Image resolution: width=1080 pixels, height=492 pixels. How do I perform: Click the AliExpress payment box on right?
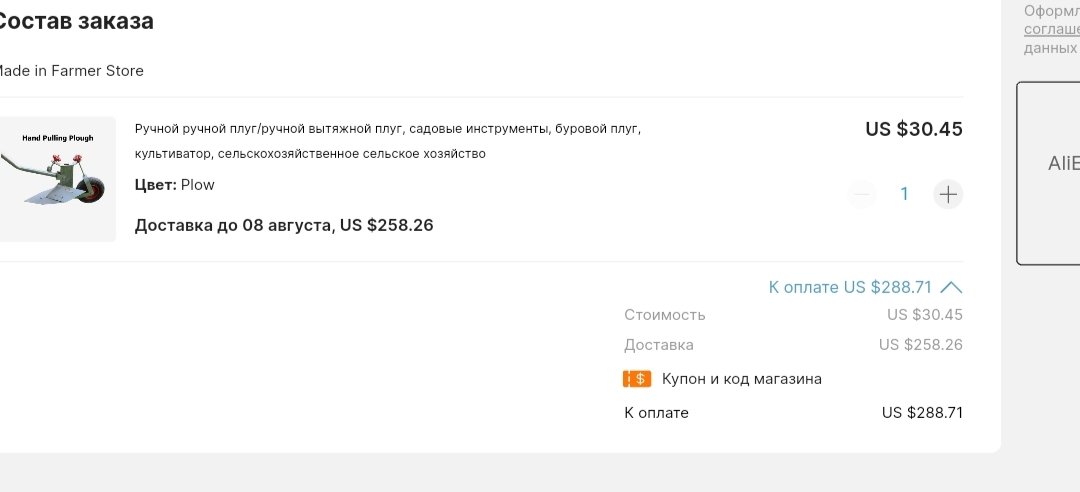coord(1048,173)
